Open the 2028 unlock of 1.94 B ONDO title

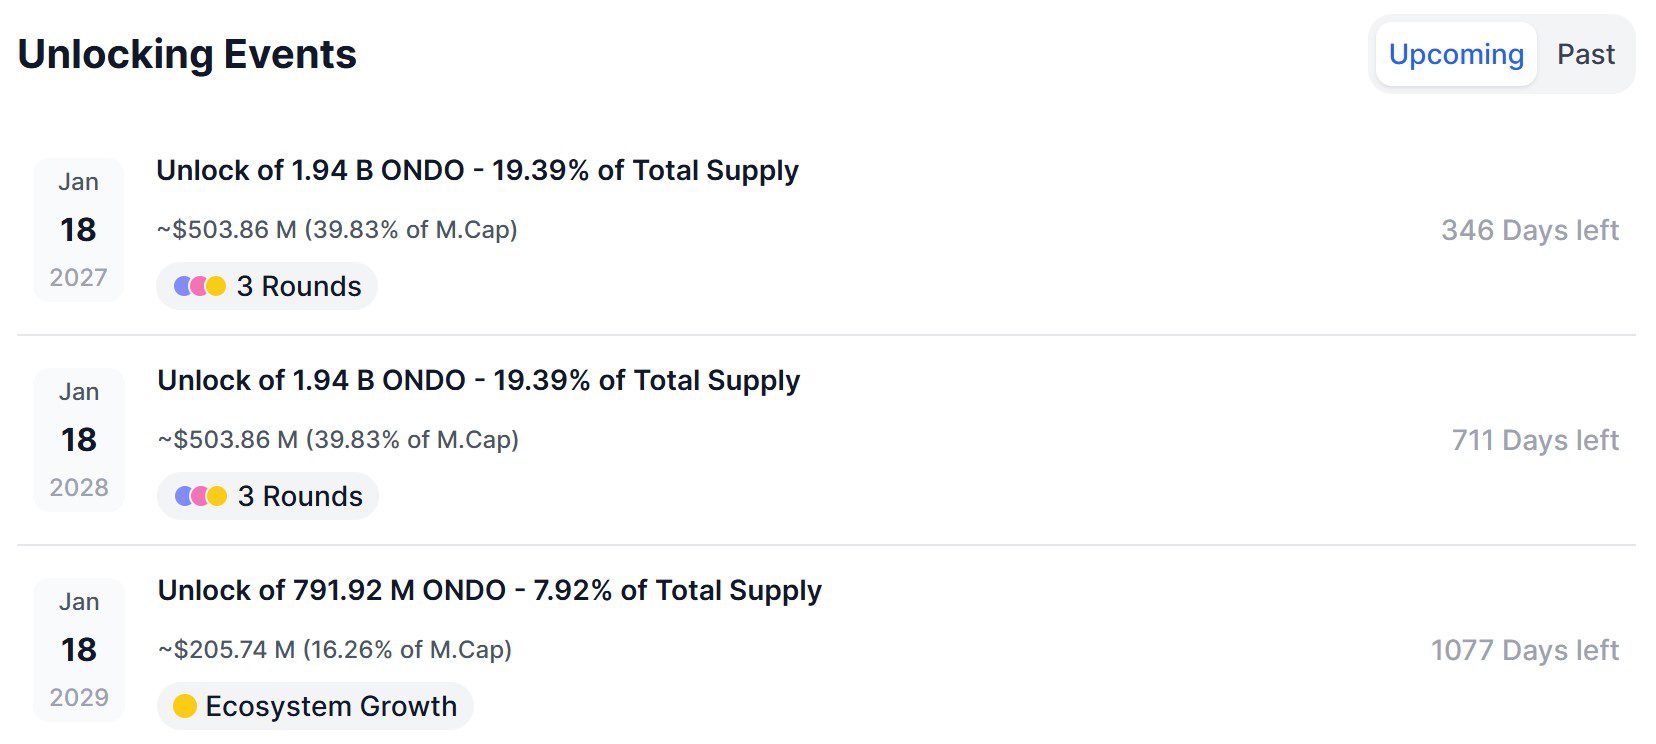[x=478, y=381]
